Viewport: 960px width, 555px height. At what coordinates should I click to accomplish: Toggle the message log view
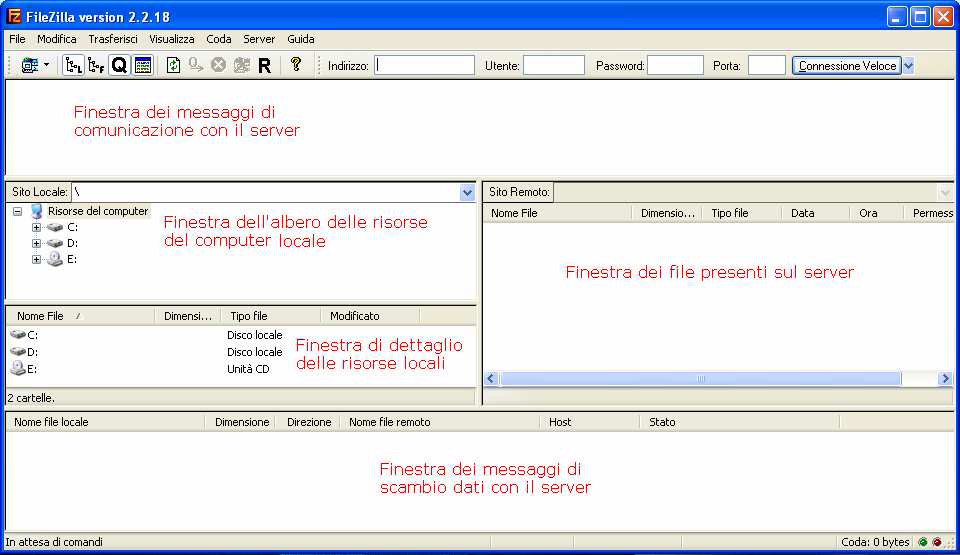(x=143, y=65)
